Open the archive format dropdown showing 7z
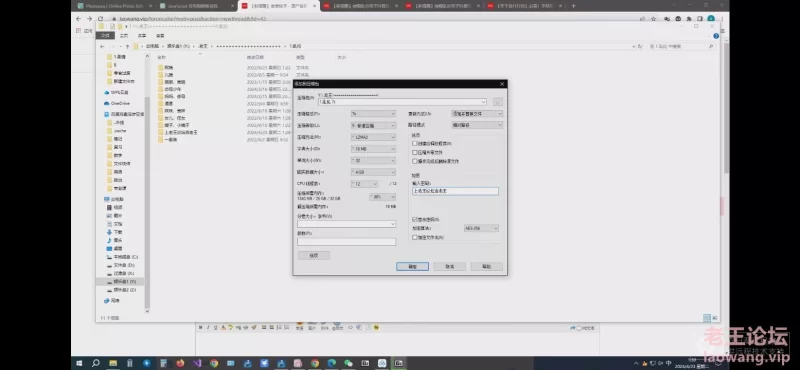The width and height of the screenshot is (800, 370). point(373,113)
